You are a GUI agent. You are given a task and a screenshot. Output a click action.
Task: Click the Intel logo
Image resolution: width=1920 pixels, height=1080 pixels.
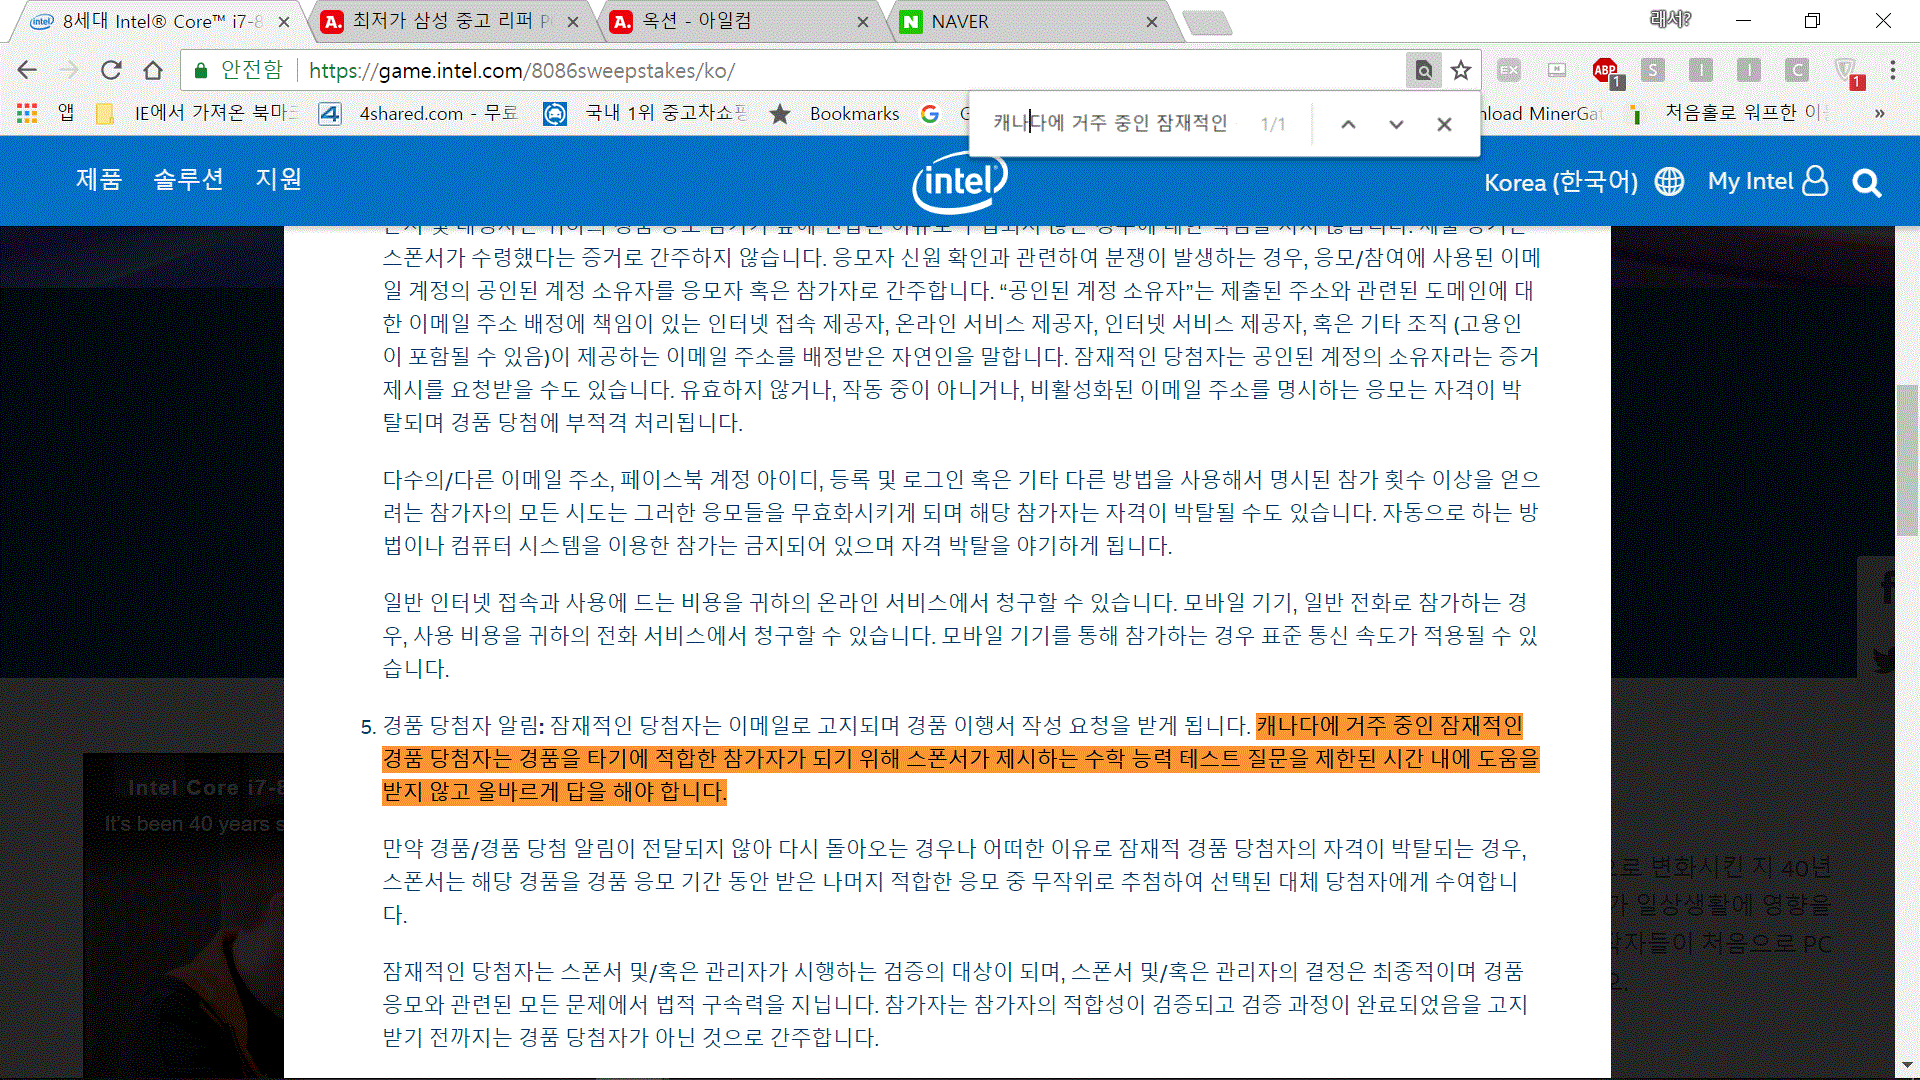click(x=959, y=182)
